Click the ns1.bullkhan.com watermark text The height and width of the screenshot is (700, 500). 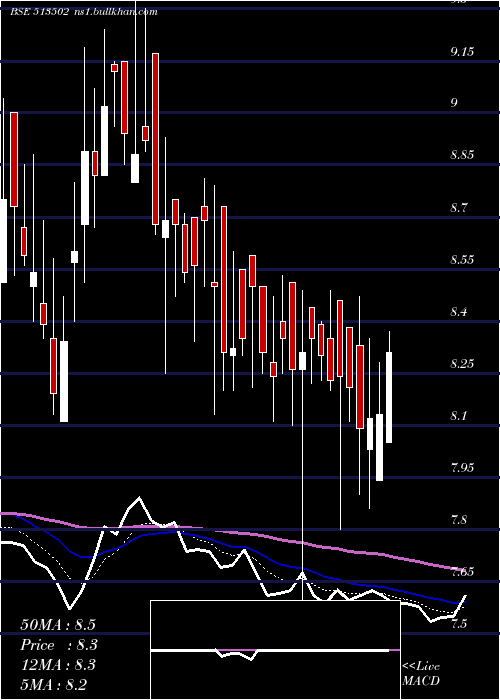pos(115,12)
